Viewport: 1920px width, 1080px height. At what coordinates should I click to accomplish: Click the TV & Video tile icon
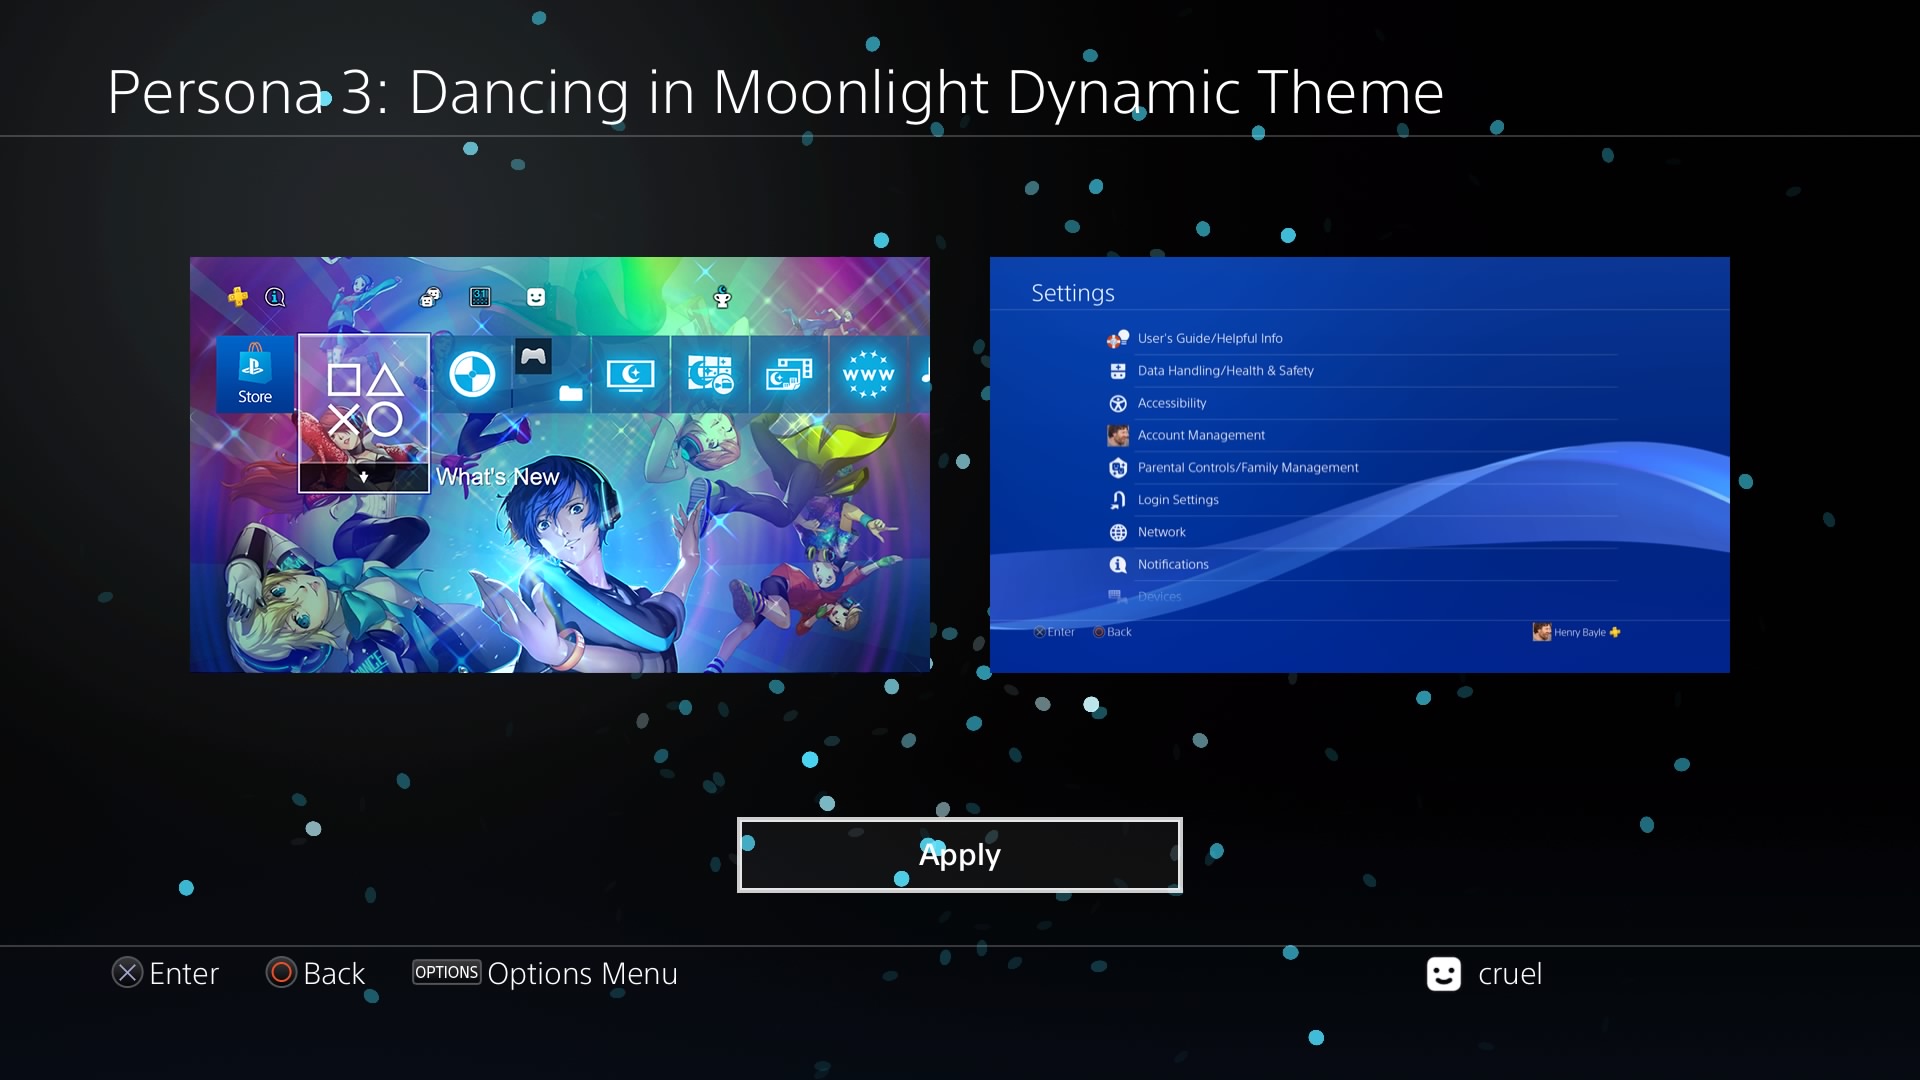[630, 375]
